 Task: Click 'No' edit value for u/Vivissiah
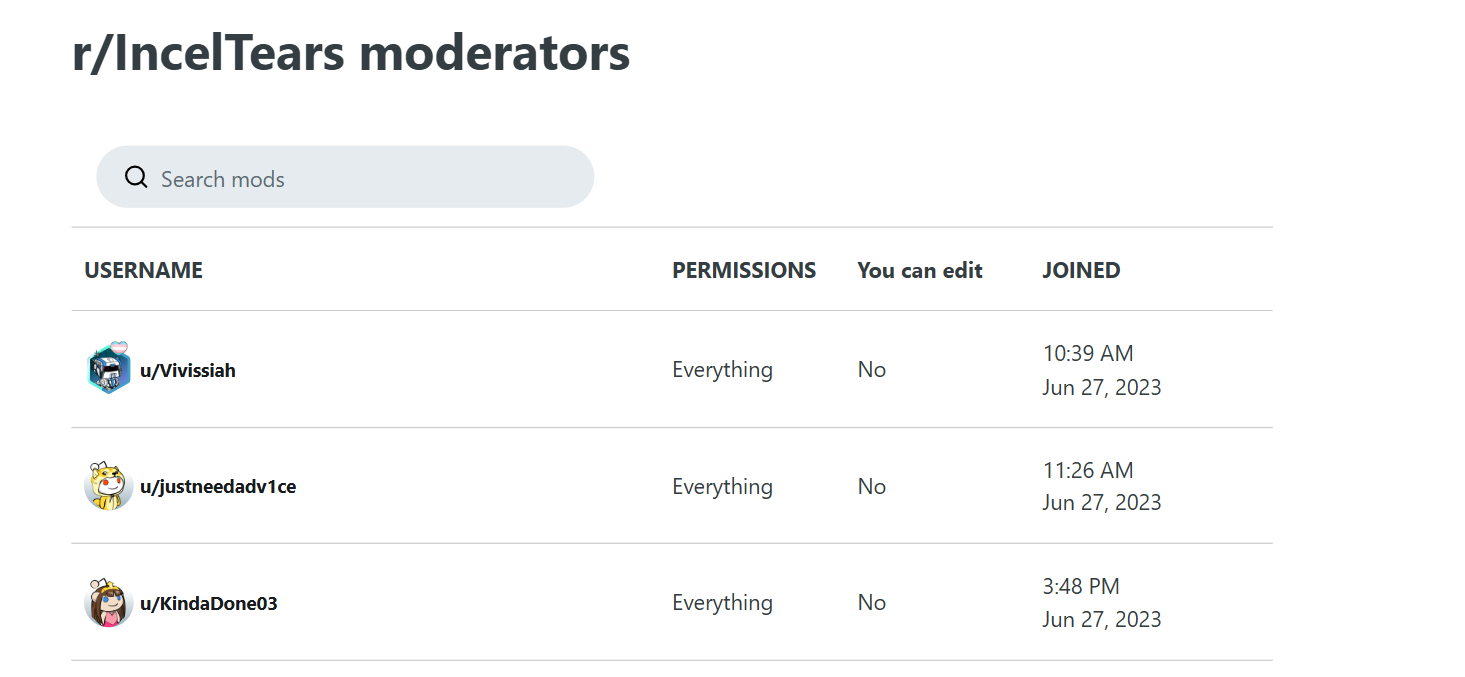pyautogui.click(x=872, y=370)
